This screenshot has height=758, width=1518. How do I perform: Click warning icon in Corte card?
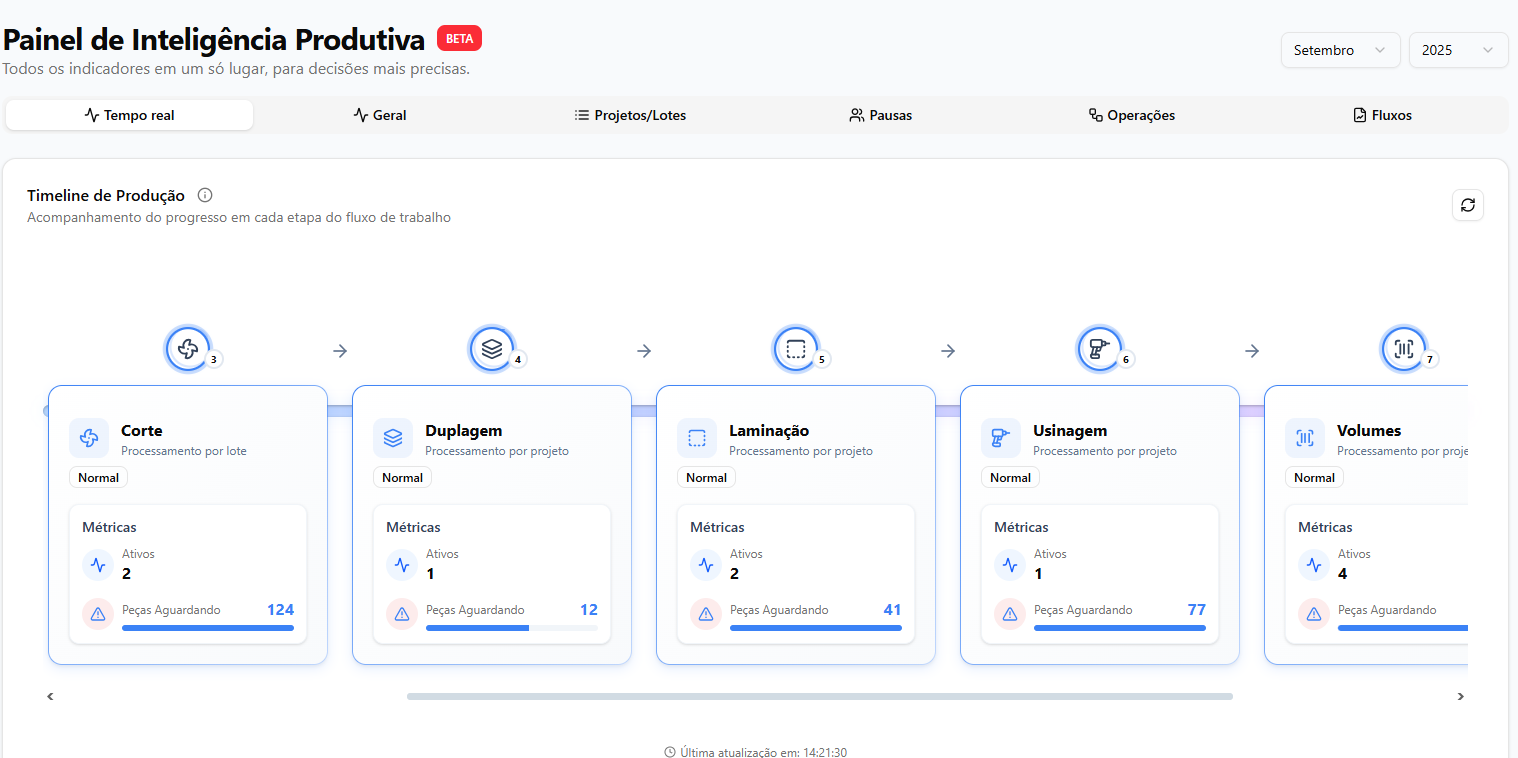click(x=98, y=614)
